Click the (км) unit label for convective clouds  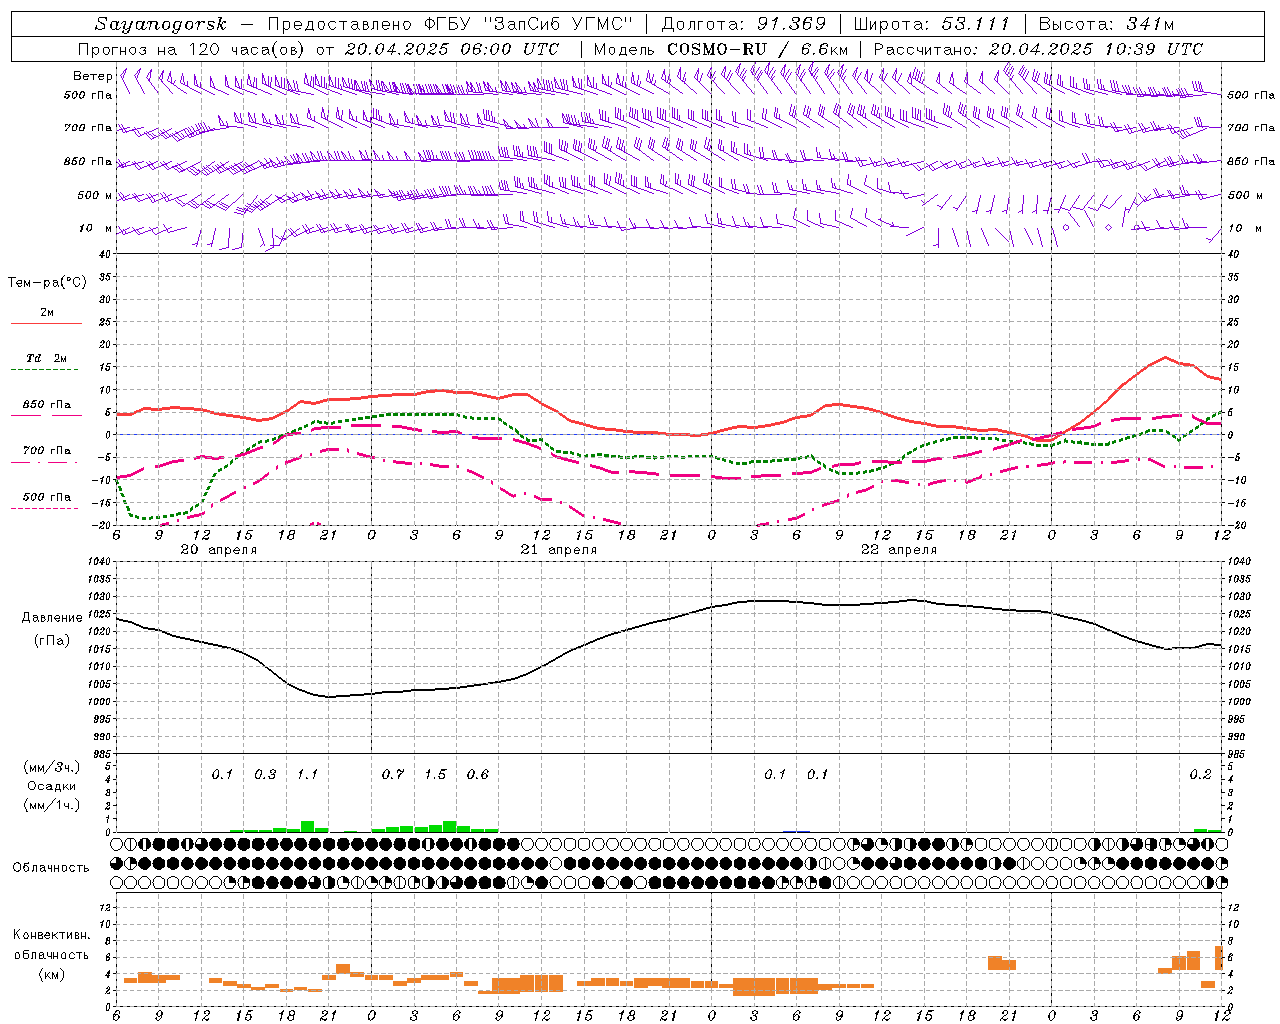pos(51,974)
